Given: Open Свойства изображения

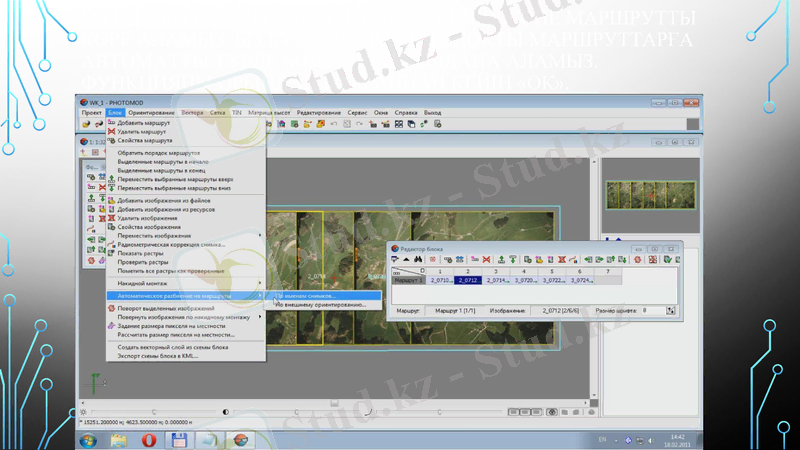Looking at the screenshot, I should [x=149, y=227].
